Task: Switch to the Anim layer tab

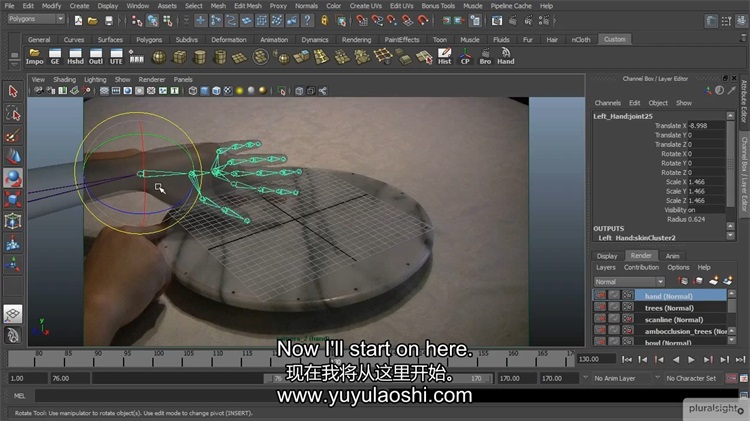Action: pos(672,256)
